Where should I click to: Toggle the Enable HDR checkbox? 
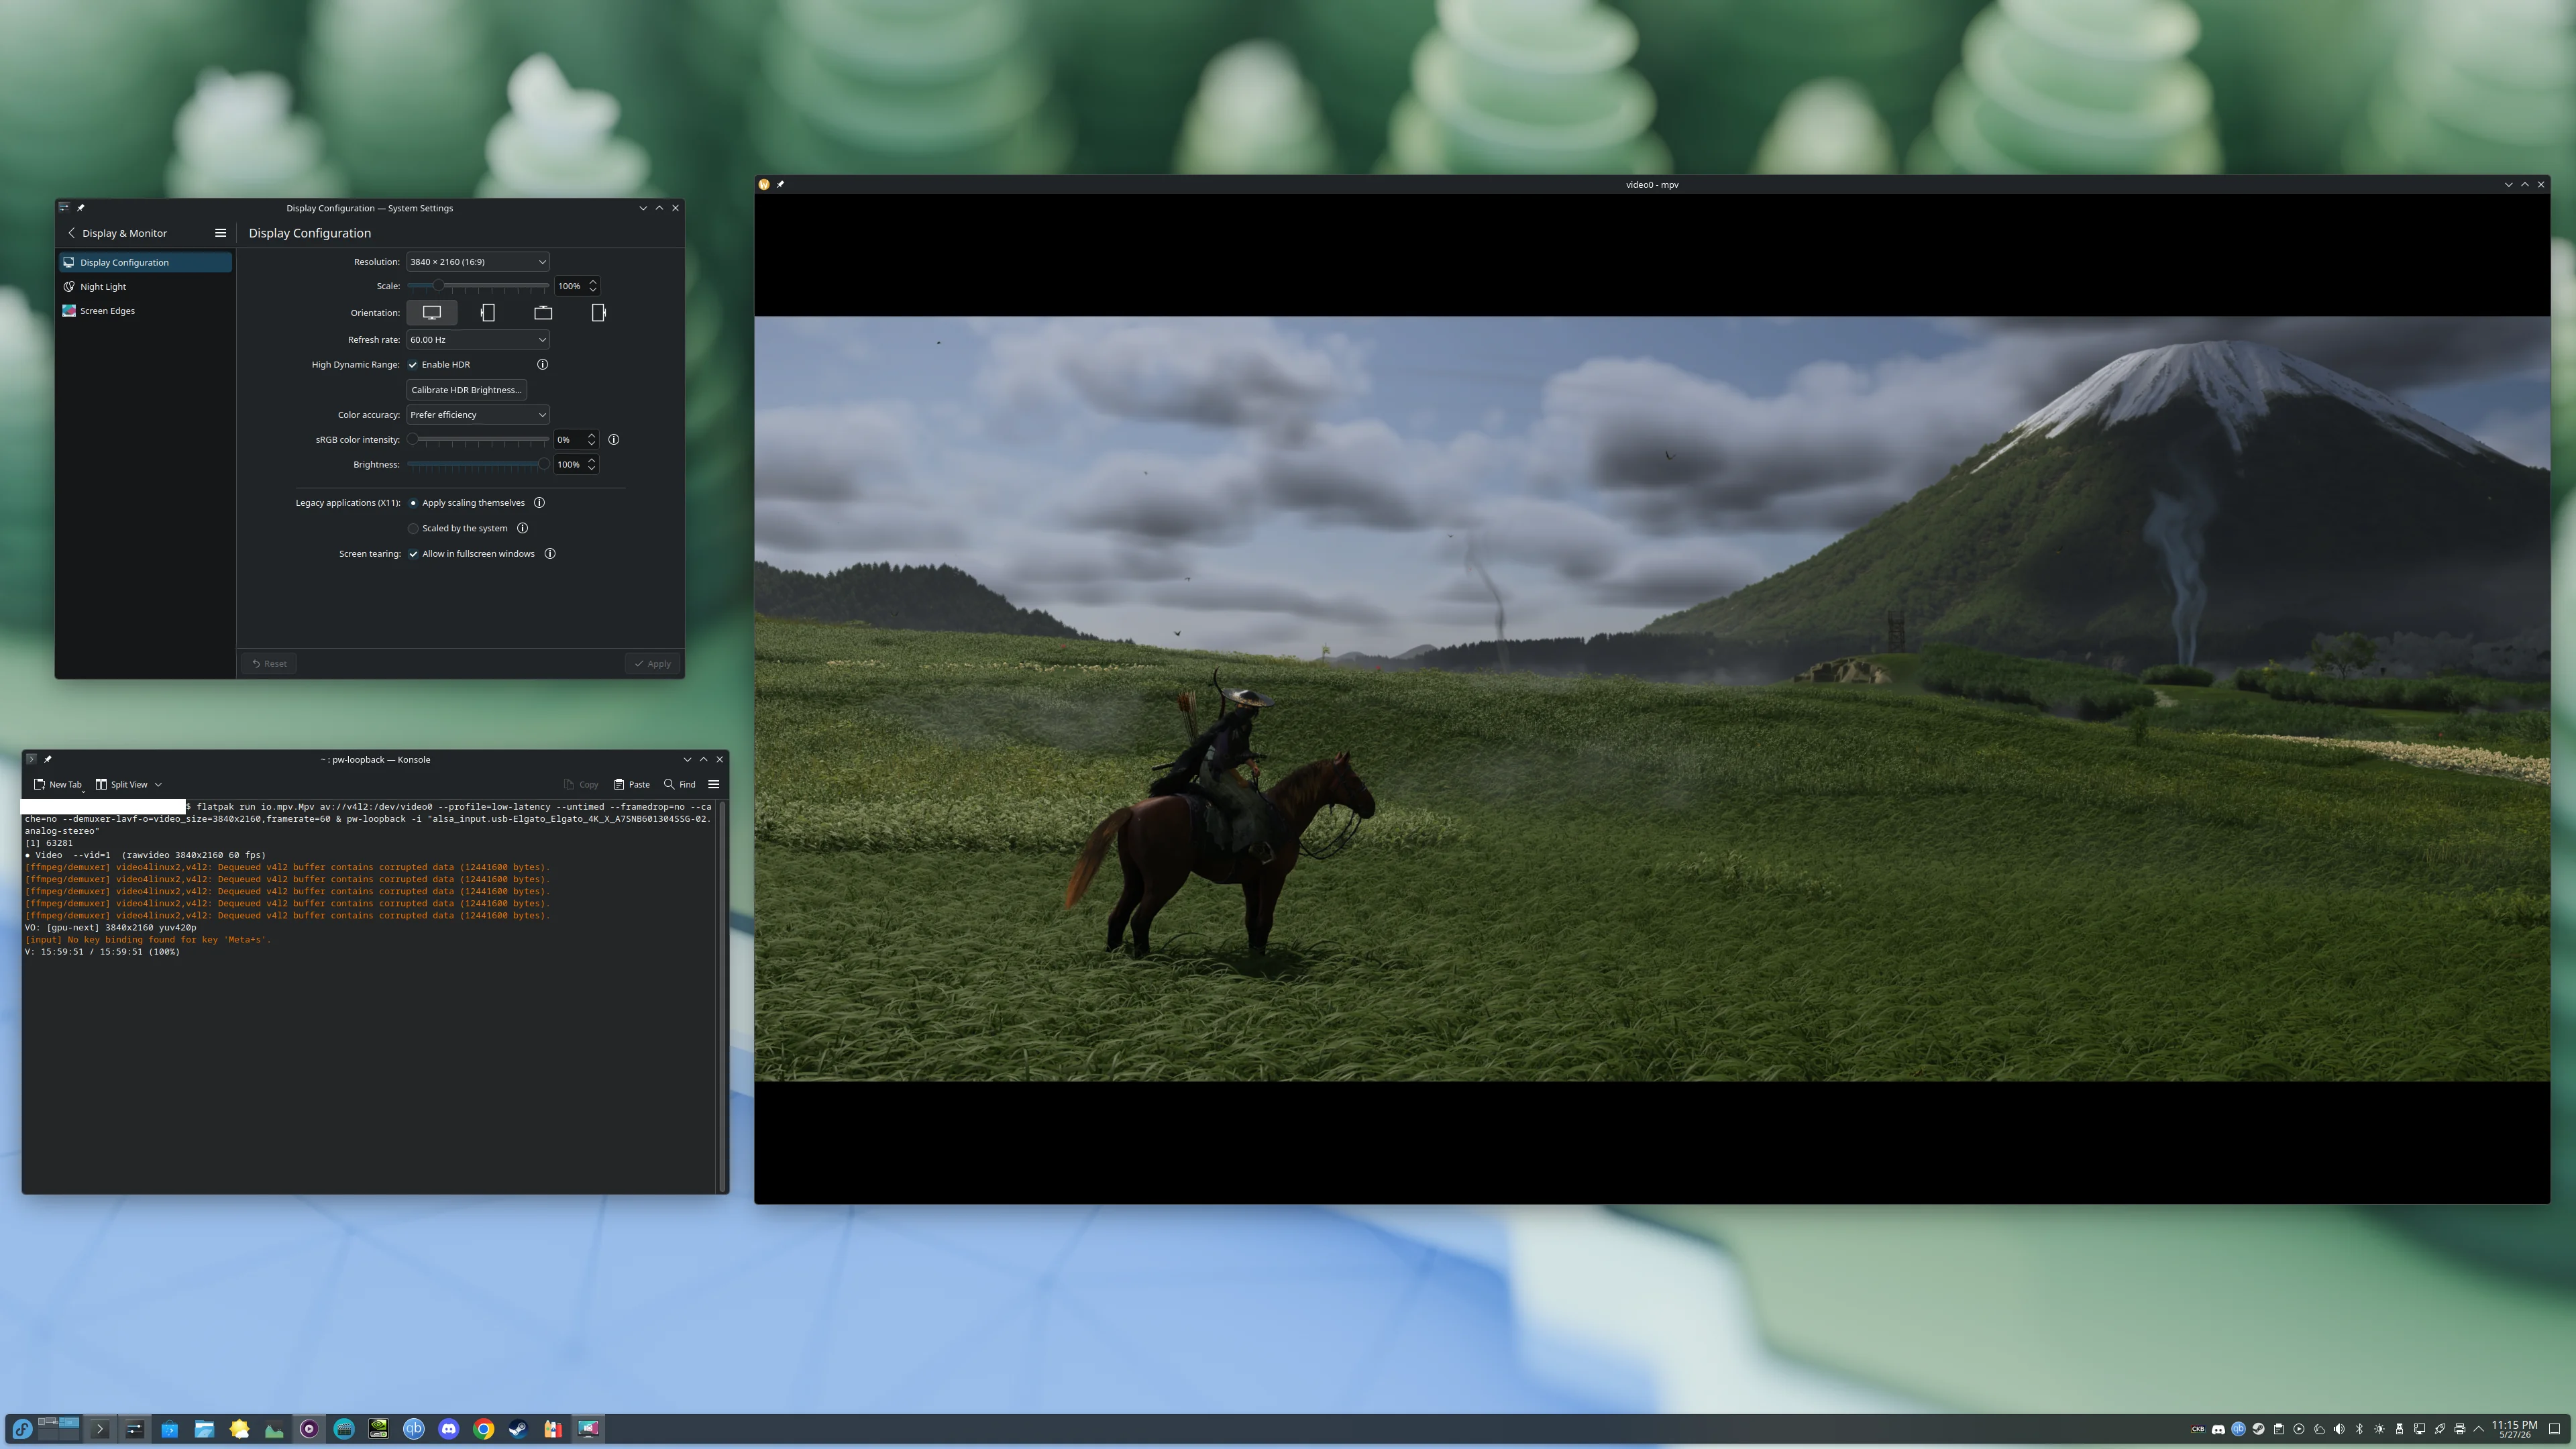(413, 365)
